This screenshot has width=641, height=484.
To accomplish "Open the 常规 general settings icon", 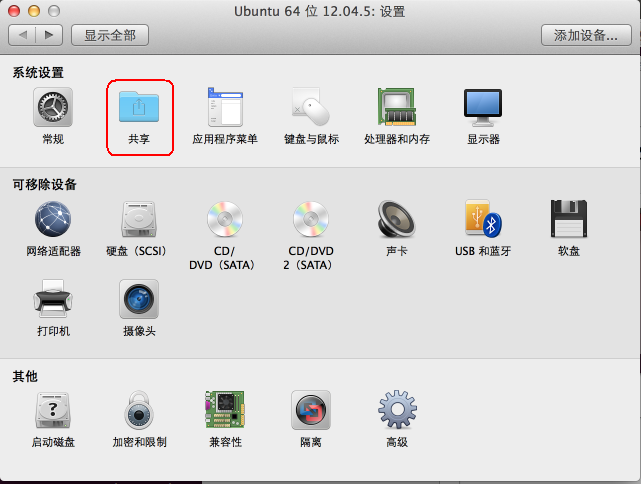I will coord(53,107).
